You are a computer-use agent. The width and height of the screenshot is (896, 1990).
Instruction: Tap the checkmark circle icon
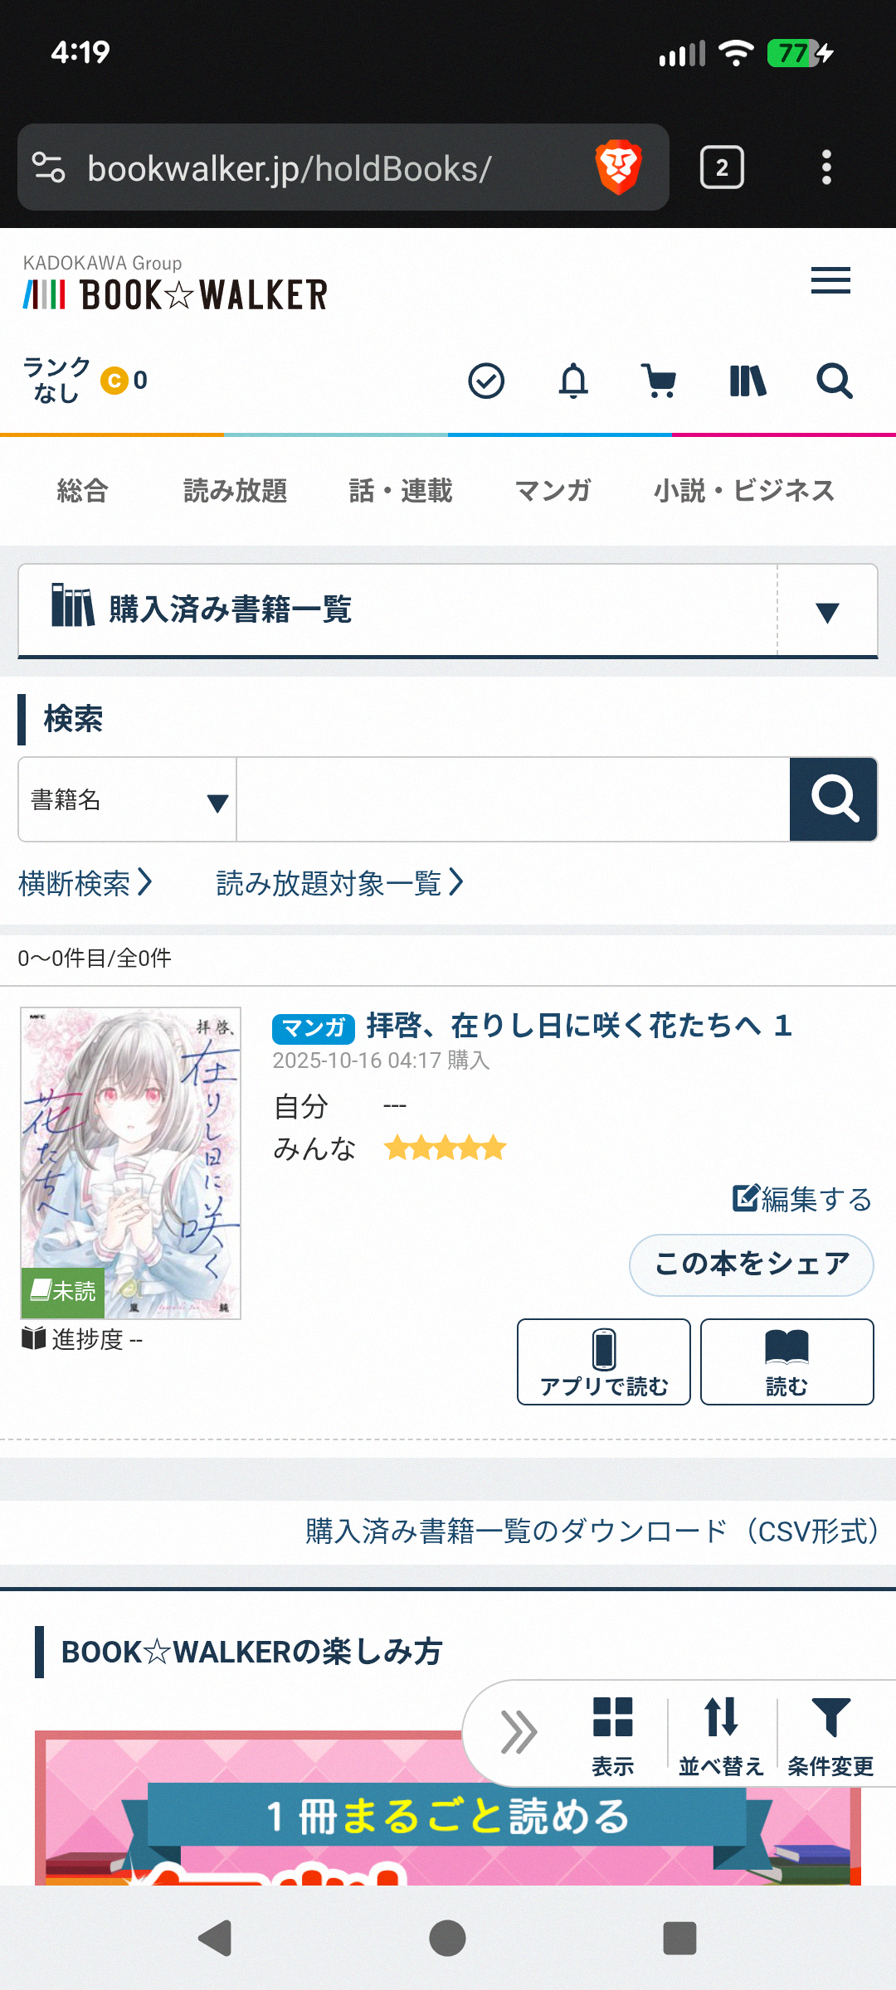[486, 381]
